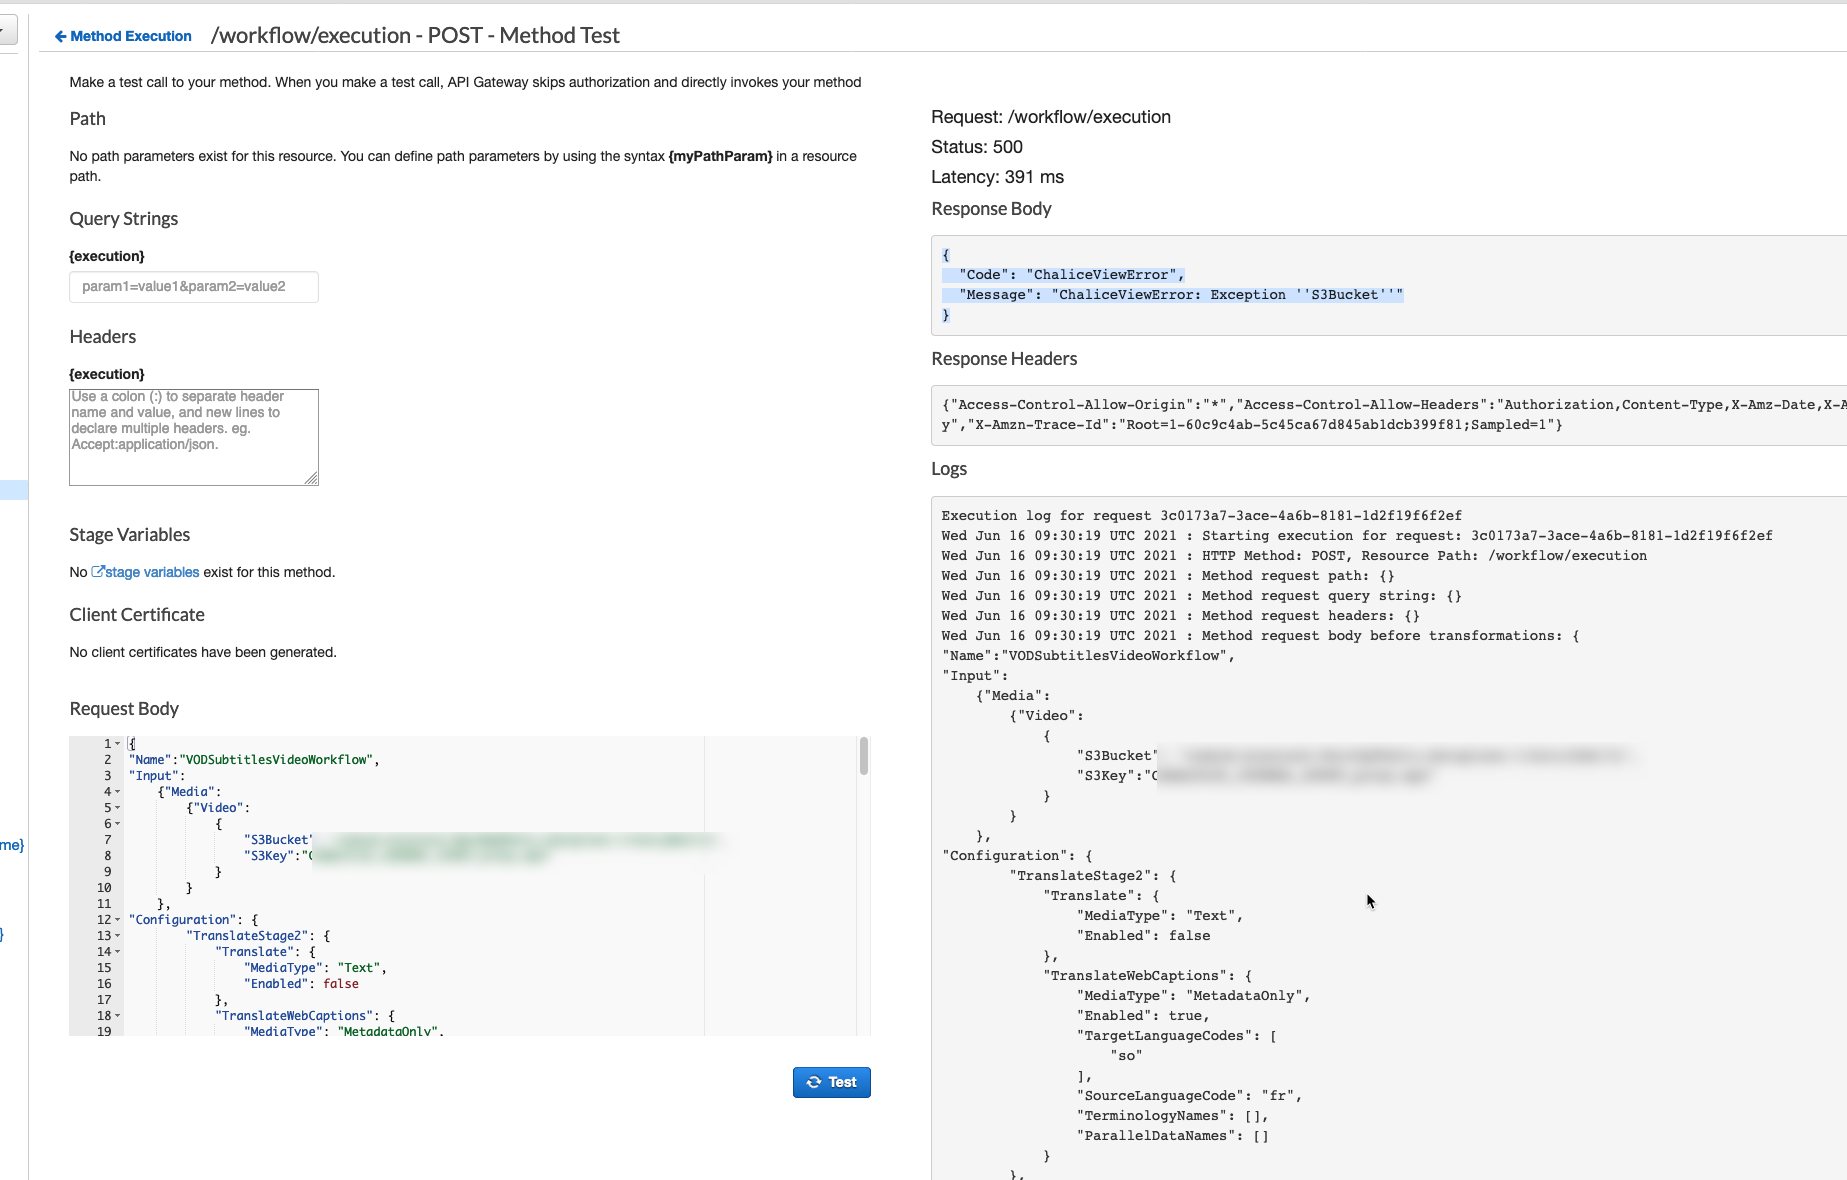The width and height of the screenshot is (1847, 1180).
Task: Click the highlighted ChaliceViewError response text
Action: click(x=1104, y=274)
